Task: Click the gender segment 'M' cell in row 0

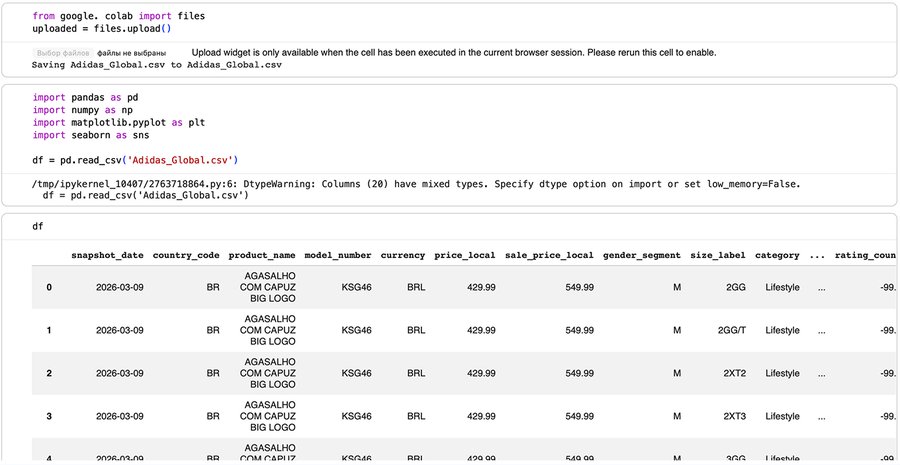Action: [x=677, y=287]
